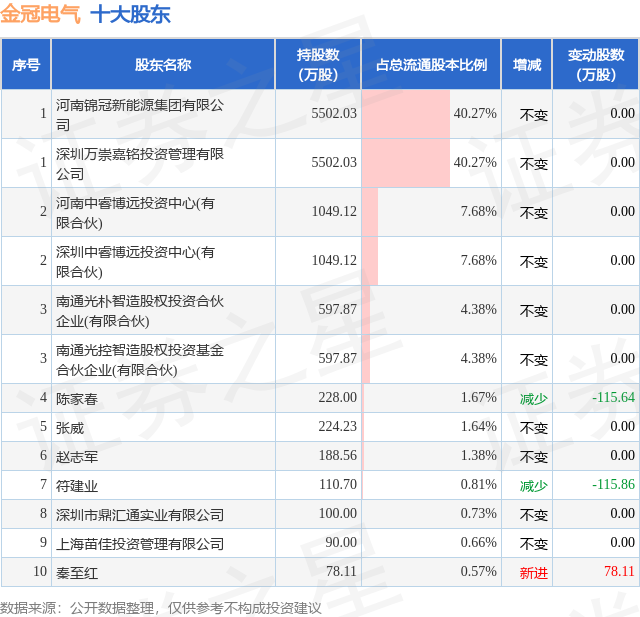Click the 4.38% ratio for 南通光控智造
This screenshot has width=640, height=617.
(x=478, y=358)
